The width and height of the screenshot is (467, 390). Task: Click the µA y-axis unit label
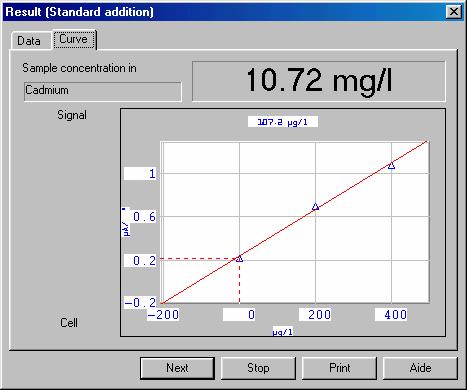[126, 222]
